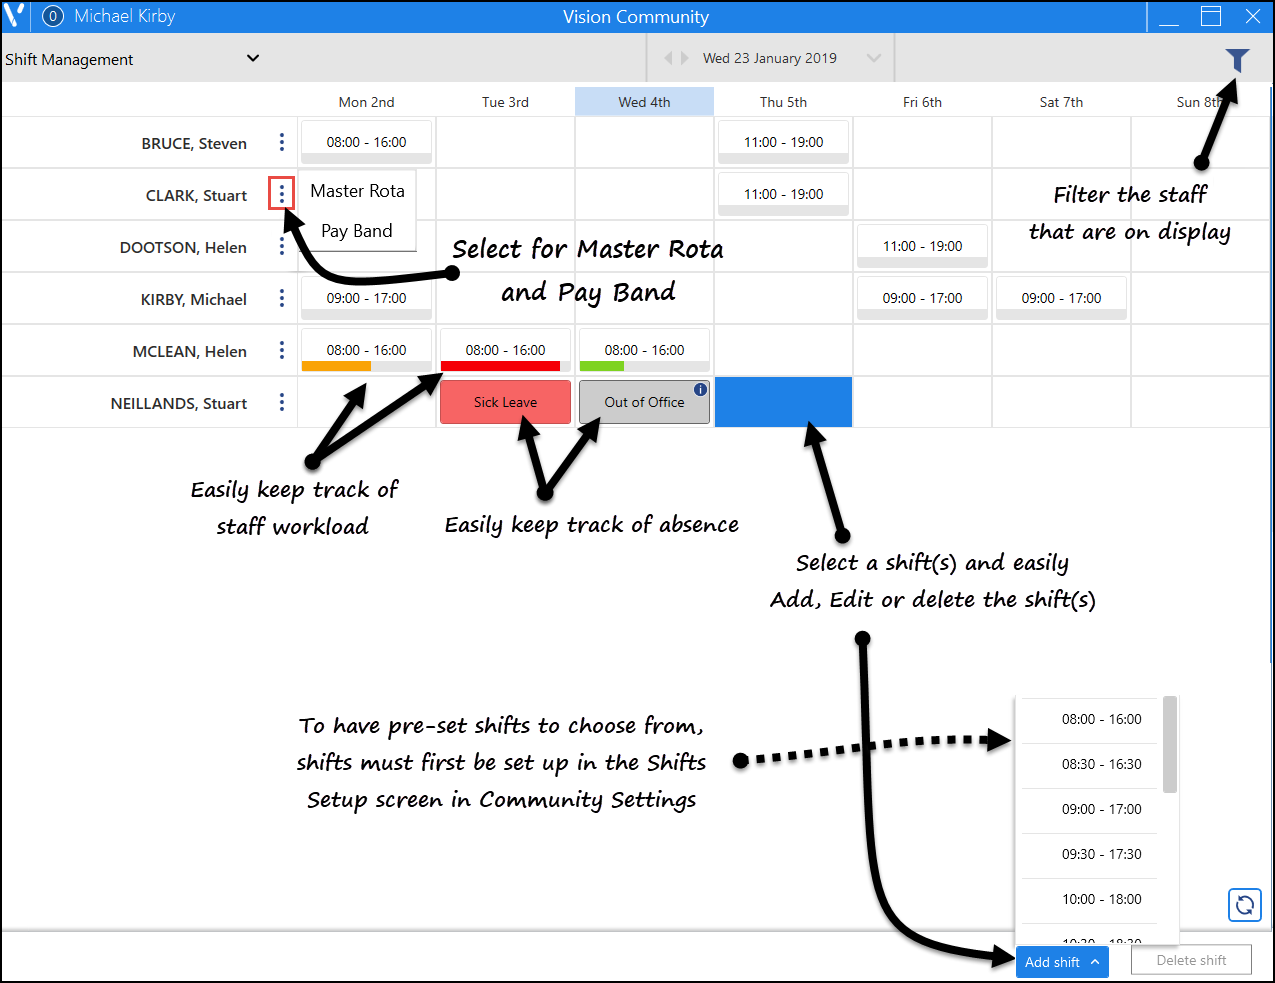Select the Sick Leave block on Tuesday
This screenshot has width=1275, height=983.
505,402
